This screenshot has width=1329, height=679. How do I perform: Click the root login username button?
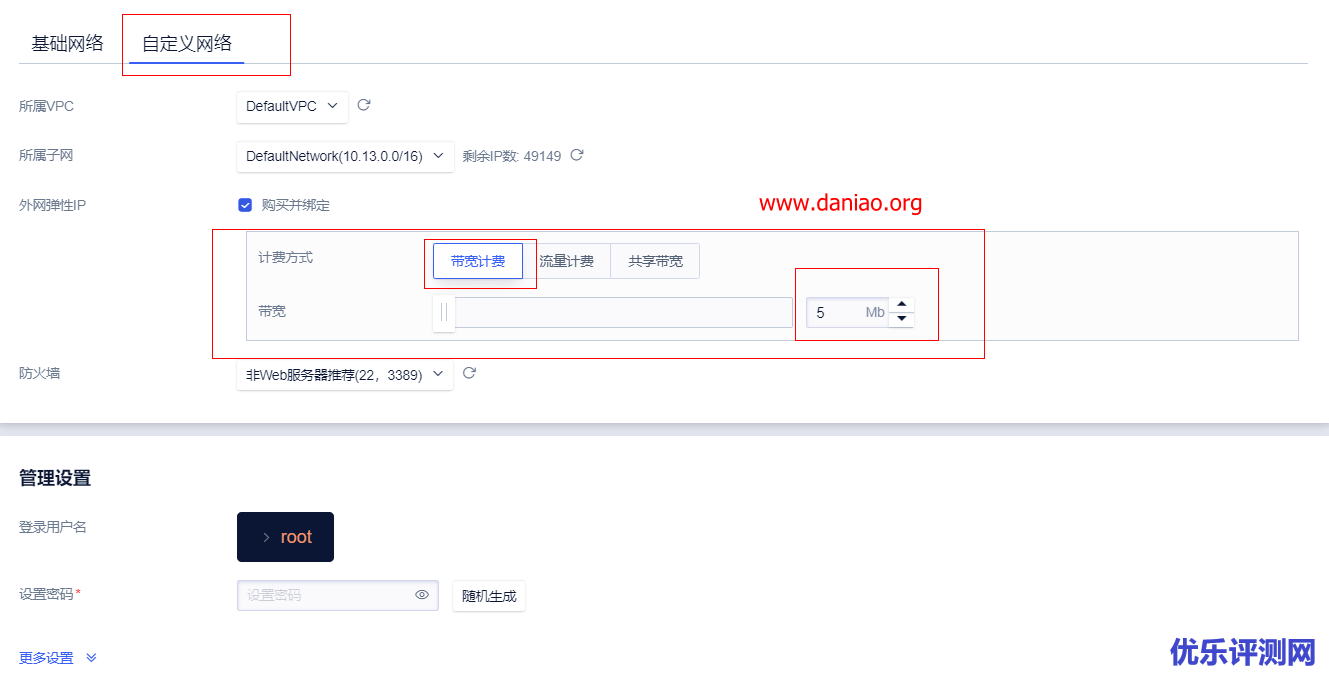[285, 536]
